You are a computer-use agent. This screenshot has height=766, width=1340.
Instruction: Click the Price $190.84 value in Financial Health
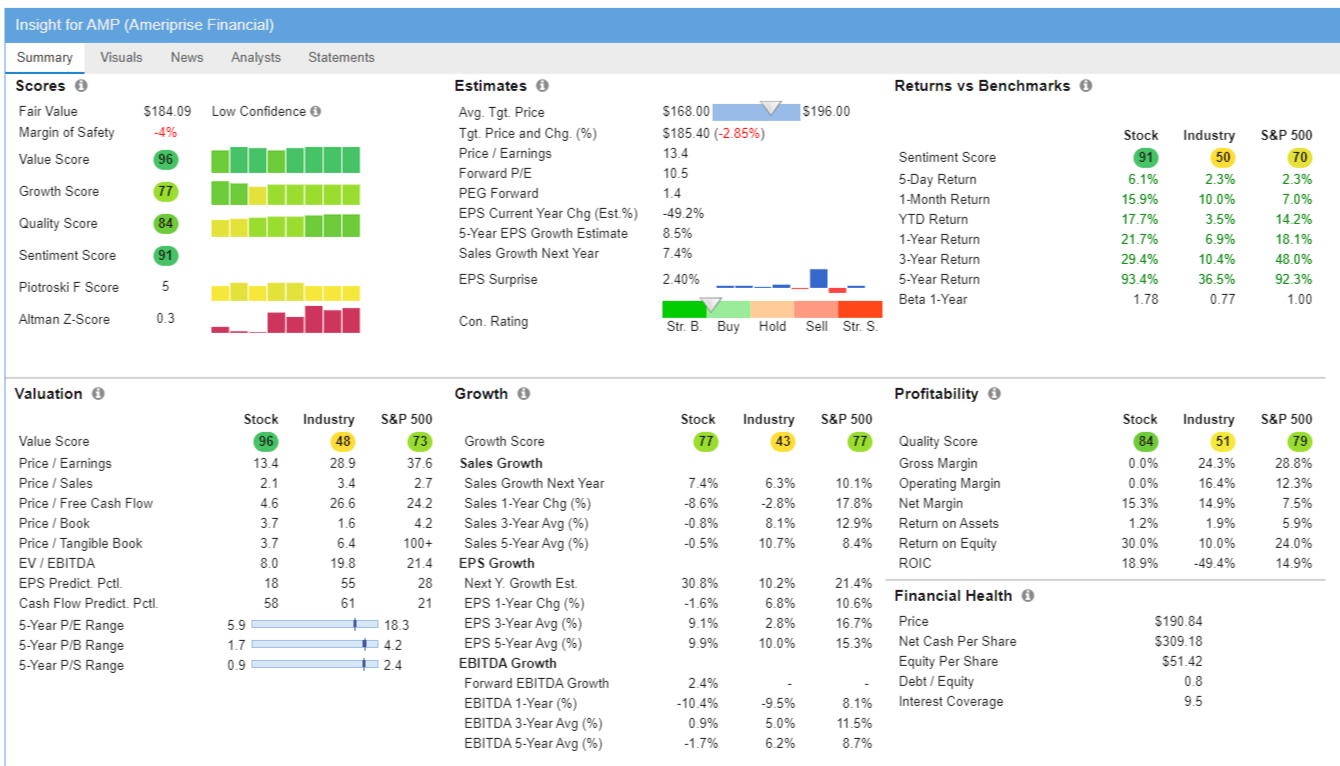coord(1179,622)
